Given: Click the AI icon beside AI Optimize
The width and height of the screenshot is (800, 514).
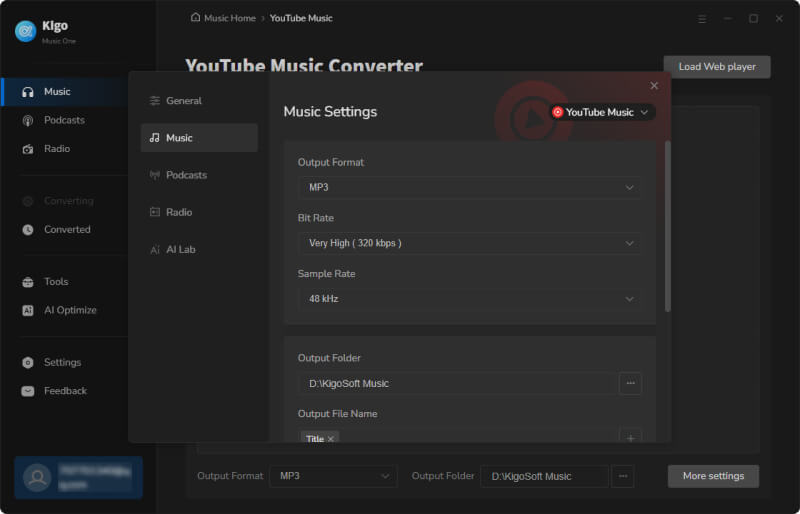Looking at the screenshot, I should (x=28, y=310).
